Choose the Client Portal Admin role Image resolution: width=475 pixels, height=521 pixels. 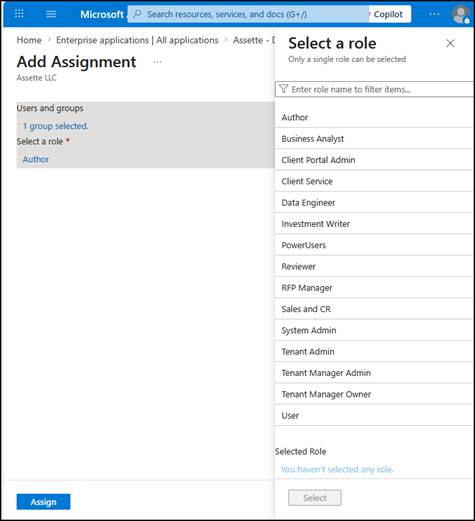click(x=374, y=160)
